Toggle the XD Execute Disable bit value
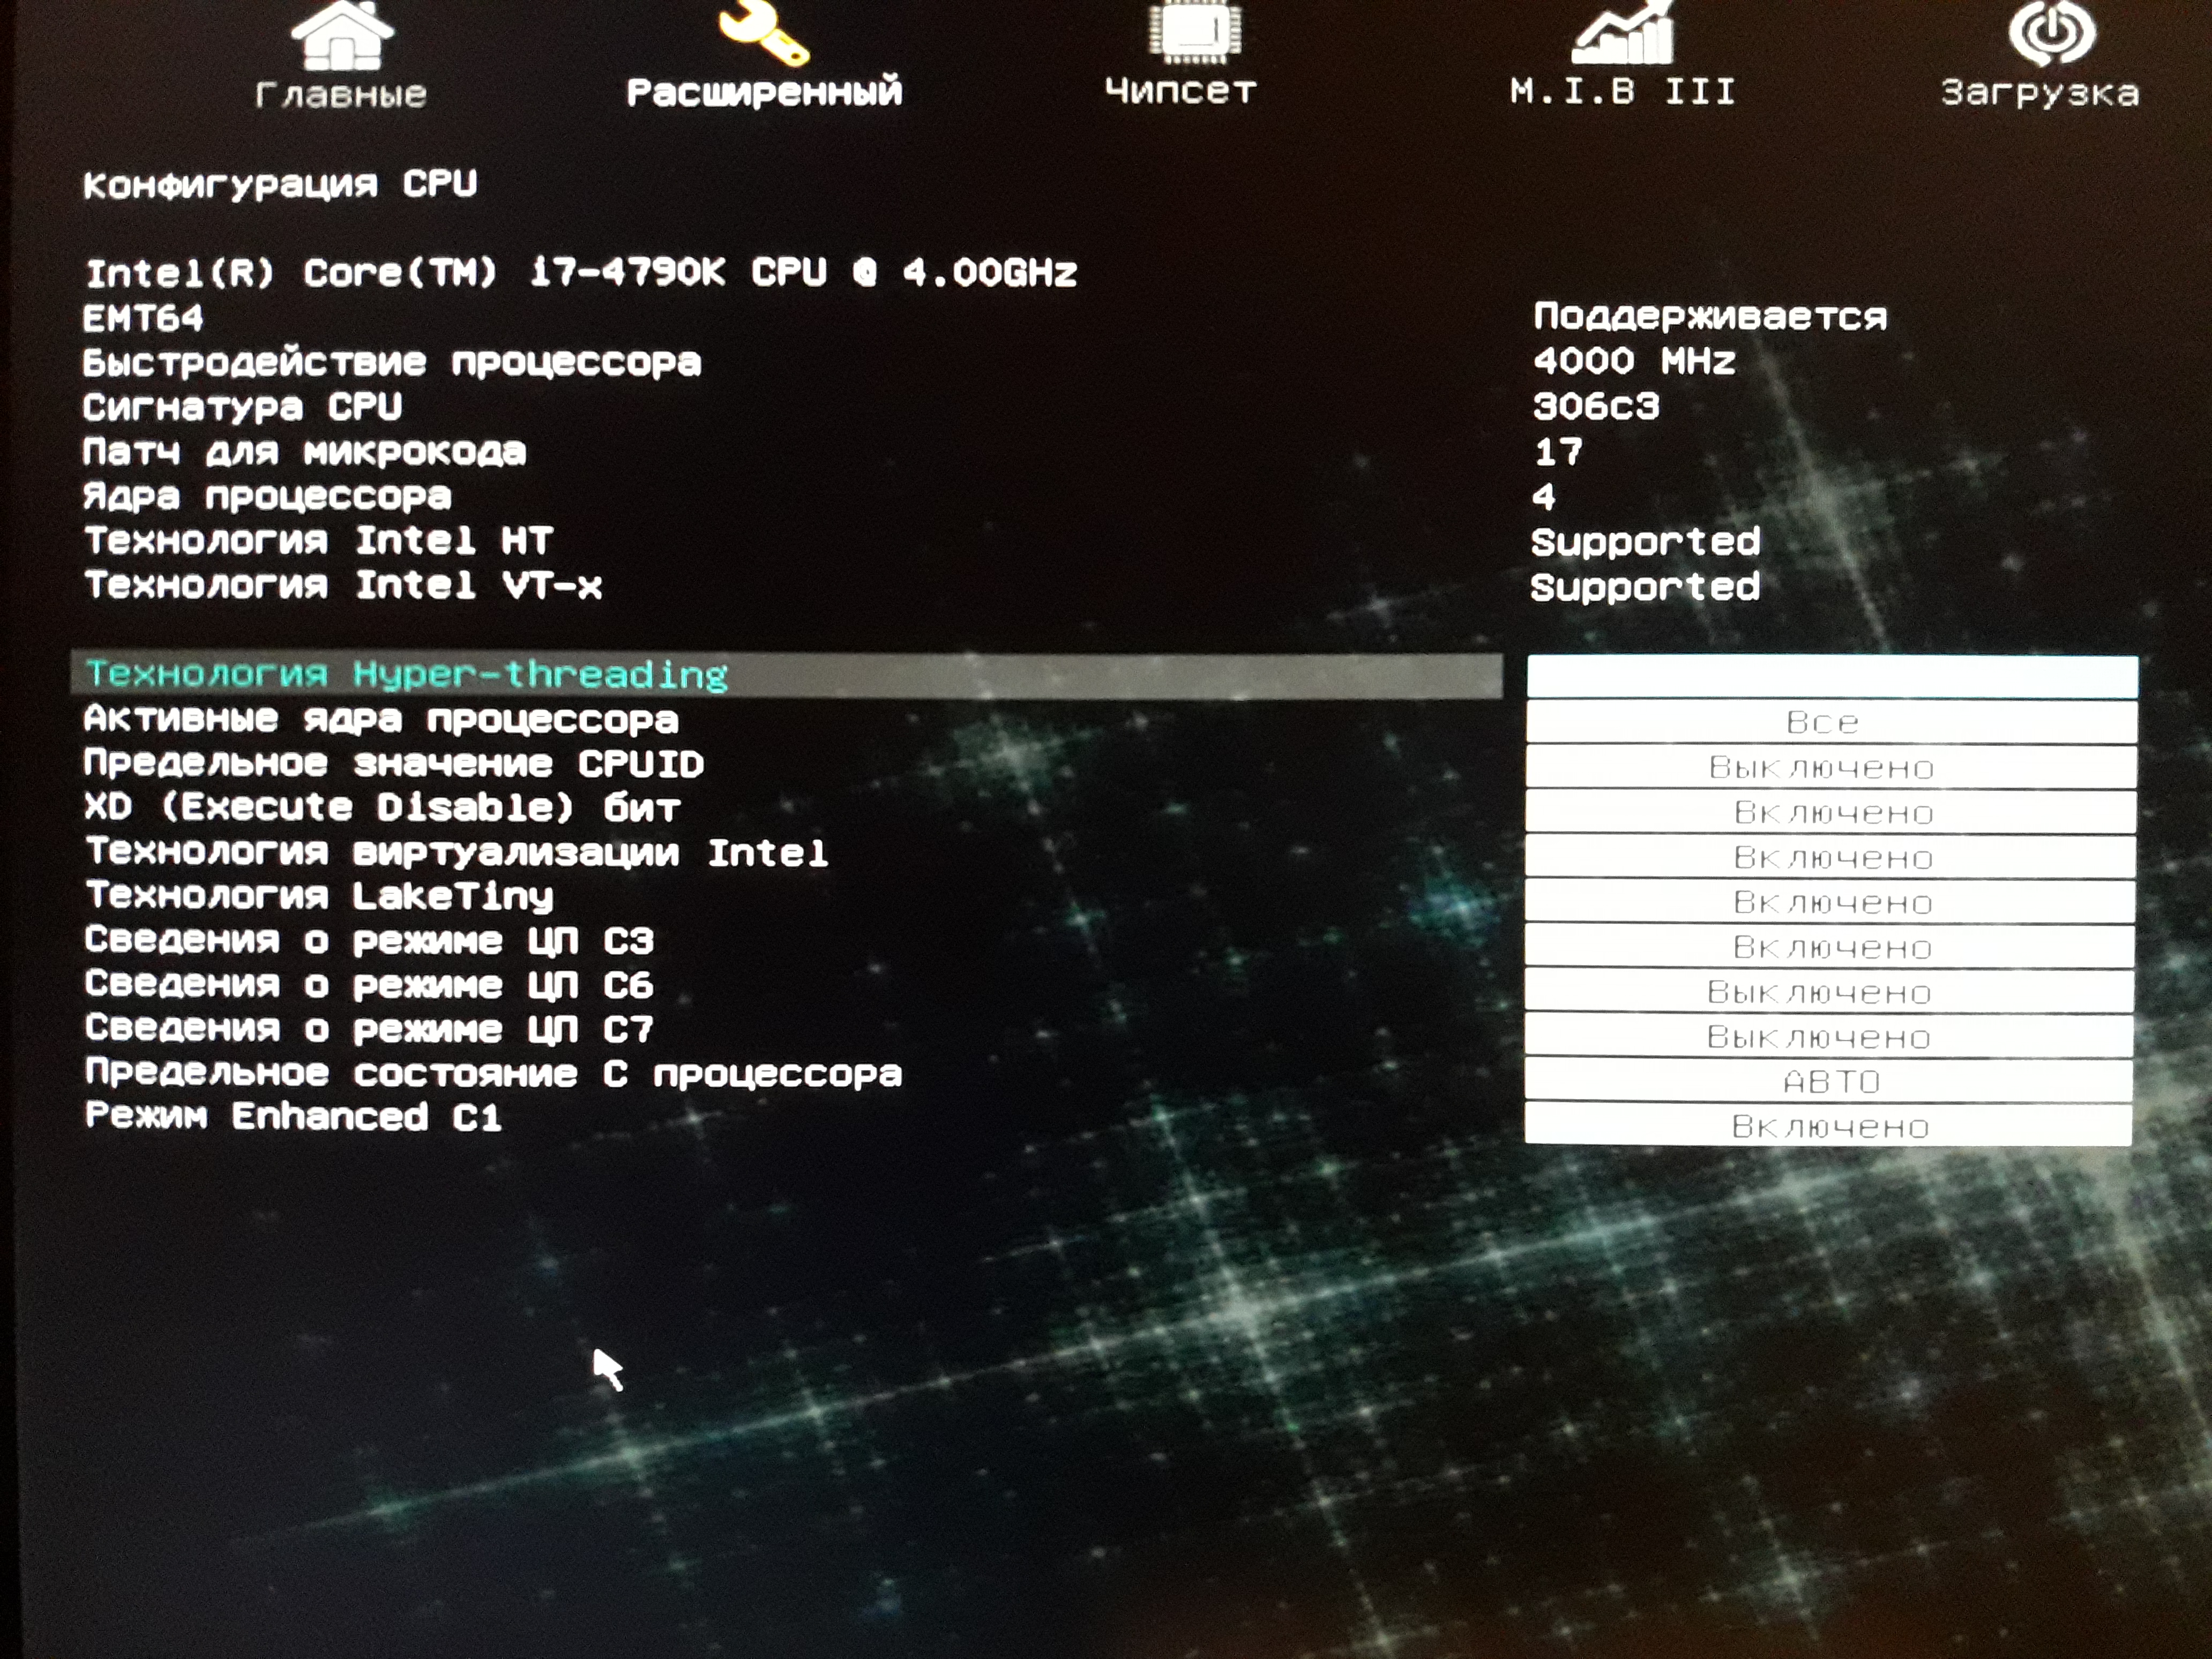2212x1659 pixels. pos(1832,812)
